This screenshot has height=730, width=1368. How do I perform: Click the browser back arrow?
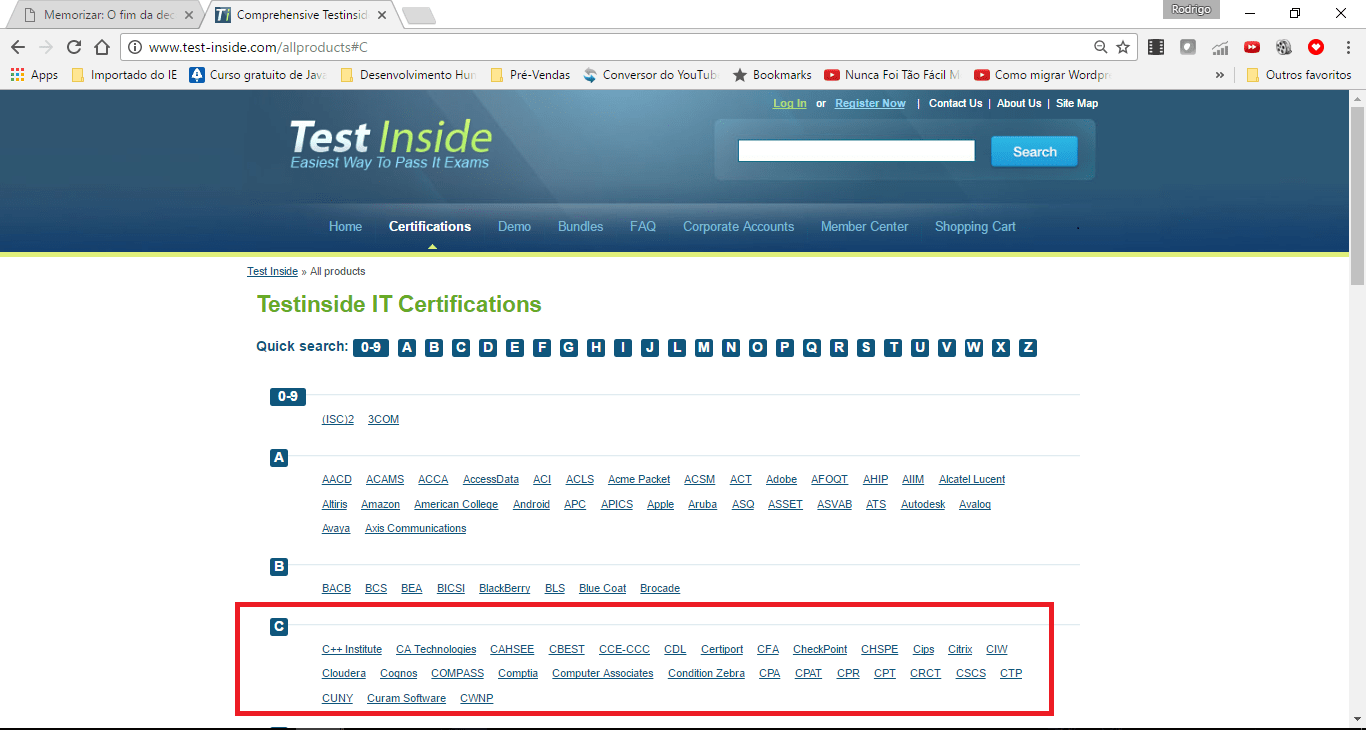tap(17, 47)
